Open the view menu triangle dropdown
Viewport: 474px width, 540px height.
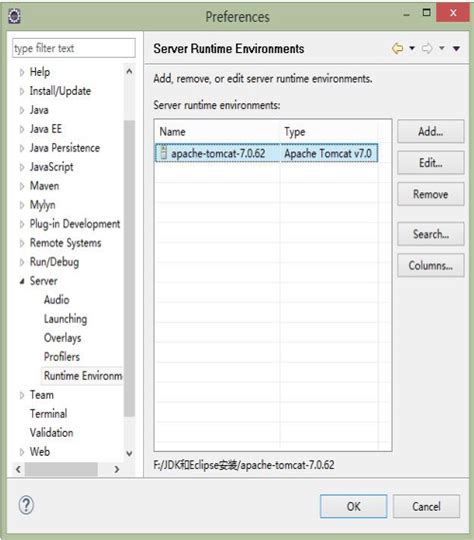pyautogui.click(x=456, y=49)
